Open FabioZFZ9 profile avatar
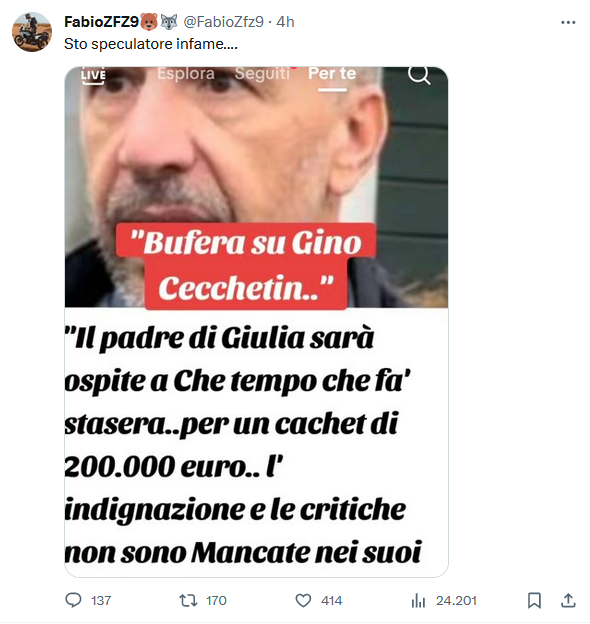590x624 pixels. click(x=32, y=32)
